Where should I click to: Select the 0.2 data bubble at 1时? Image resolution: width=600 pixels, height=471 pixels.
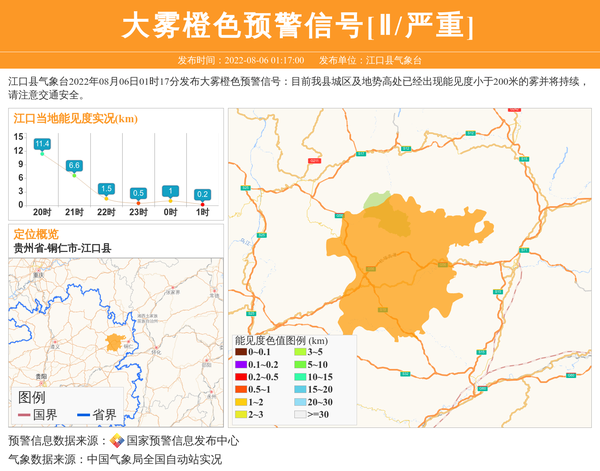pyautogui.click(x=202, y=194)
